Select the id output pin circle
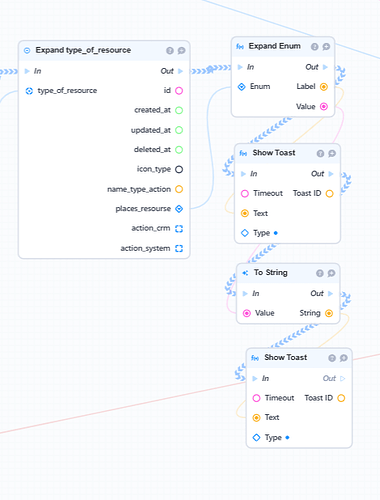380x500 pixels. click(179, 91)
